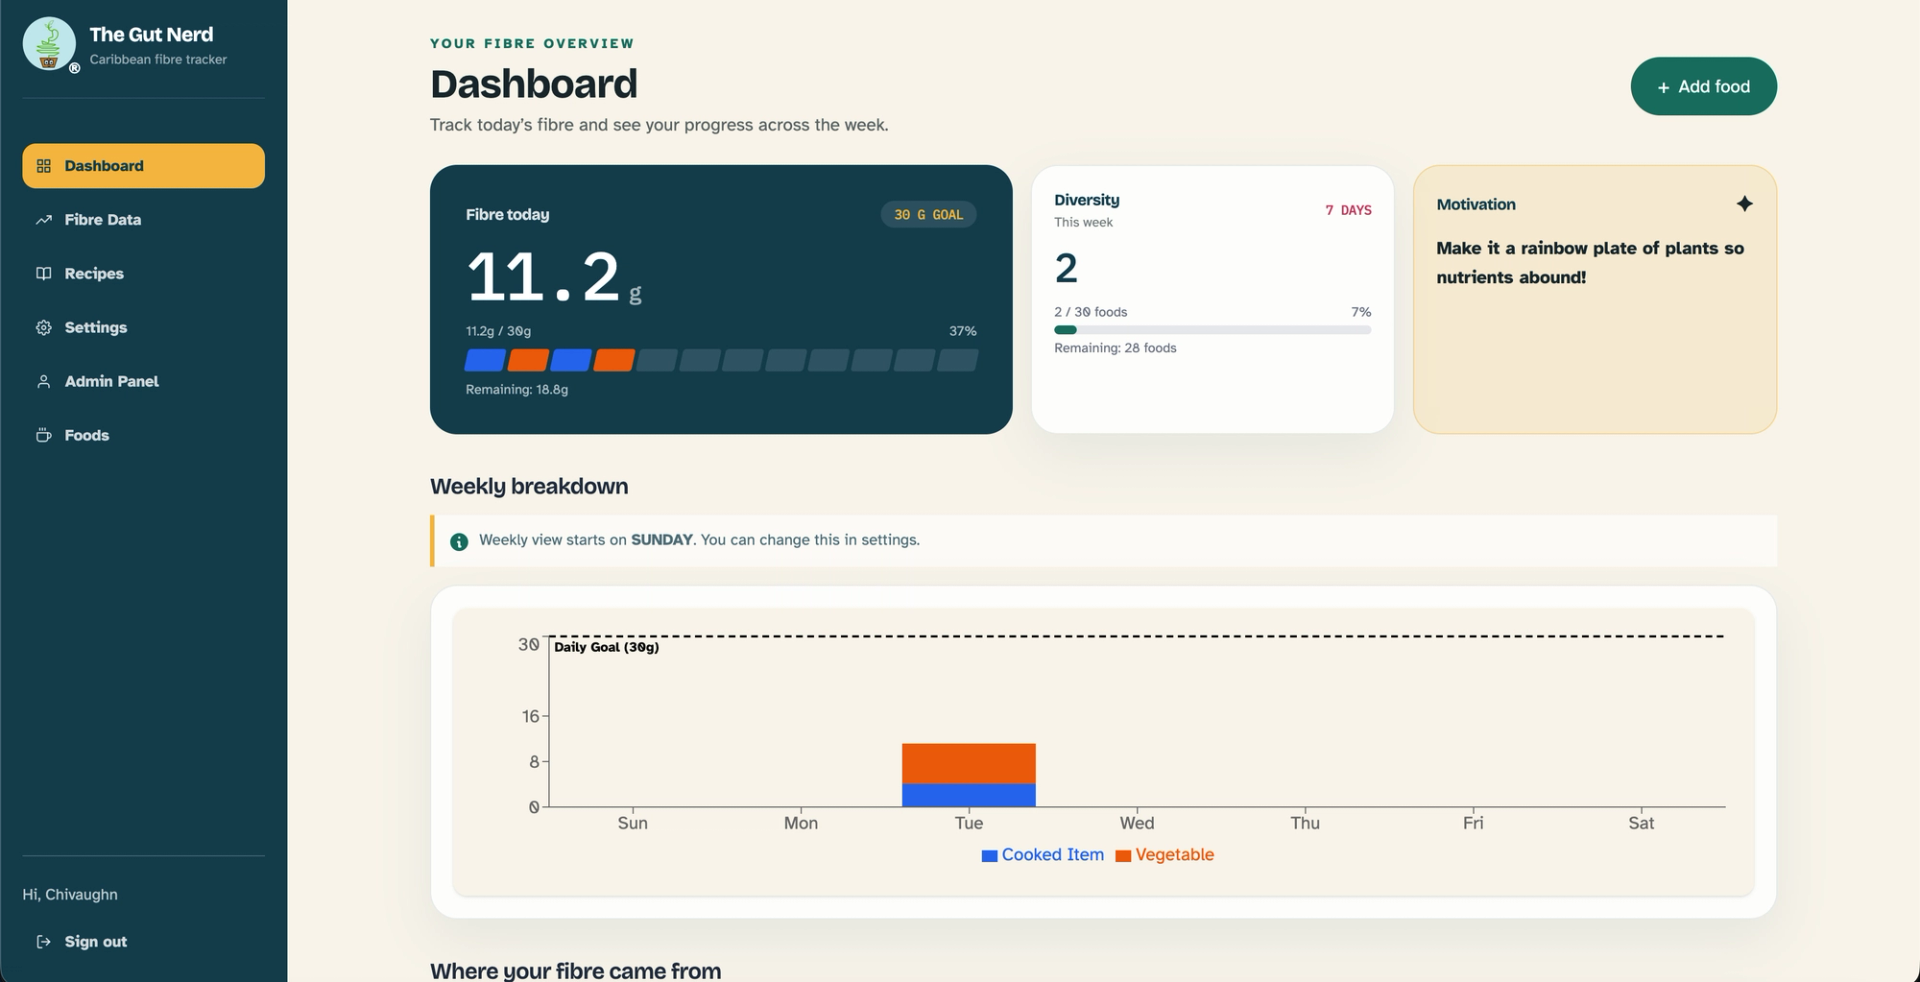Navigate to Admin Panel
This screenshot has height=982, width=1920.
point(143,382)
